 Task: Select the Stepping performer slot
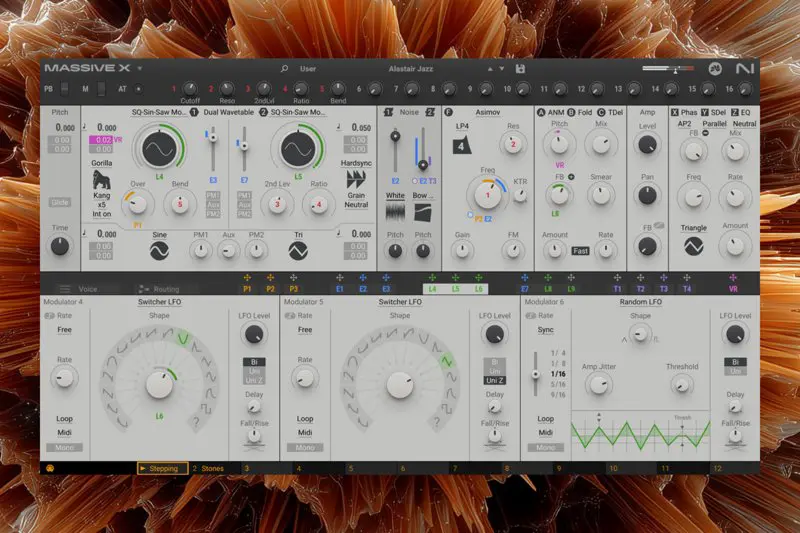click(163, 467)
